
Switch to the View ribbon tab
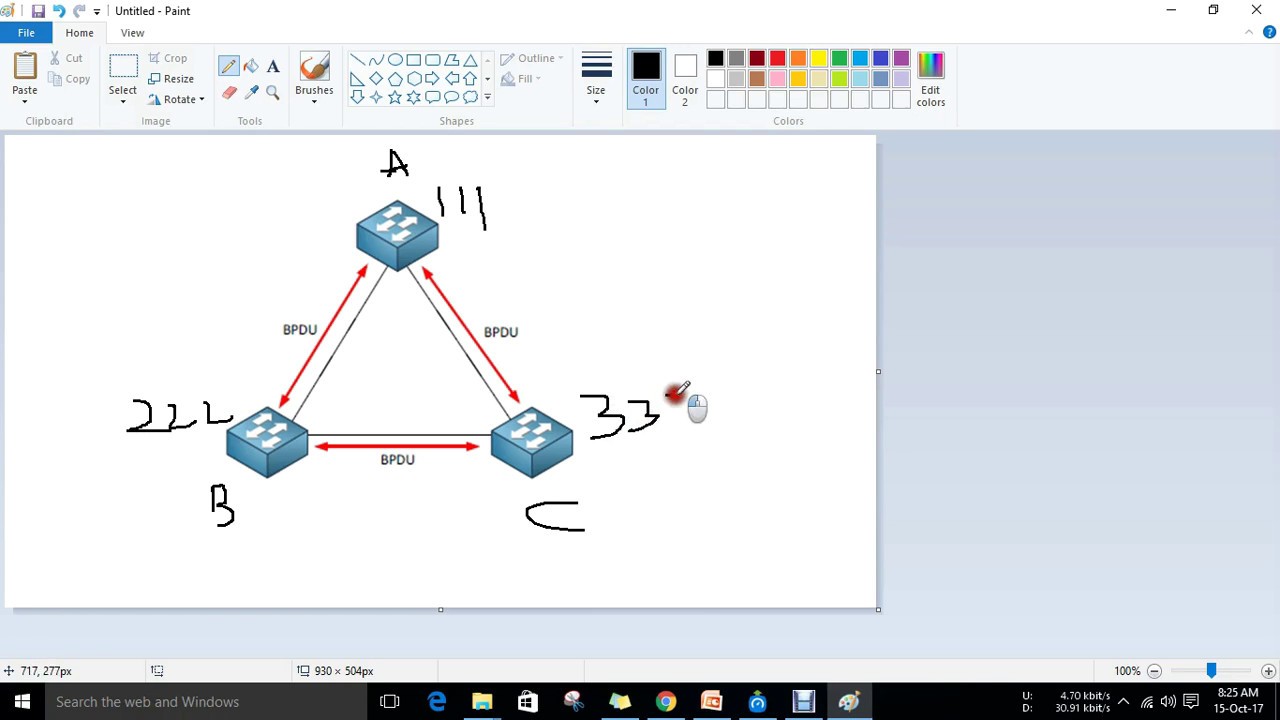click(x=132, y=33)
